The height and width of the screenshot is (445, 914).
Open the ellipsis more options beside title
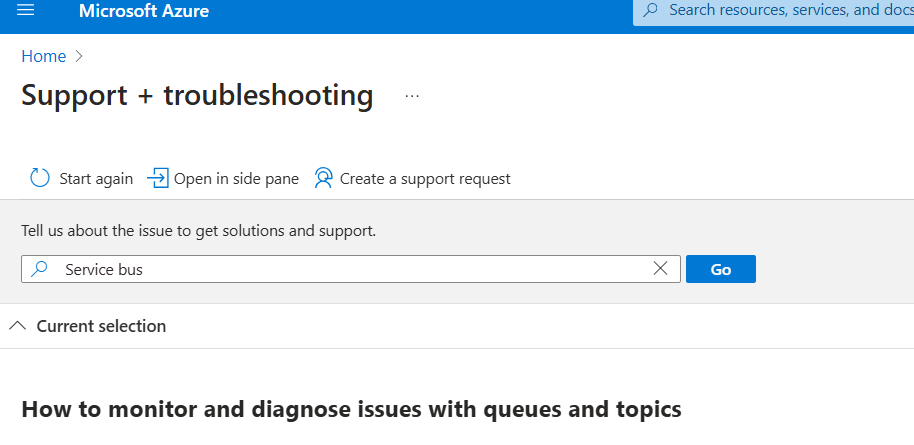tap(412, 96)
